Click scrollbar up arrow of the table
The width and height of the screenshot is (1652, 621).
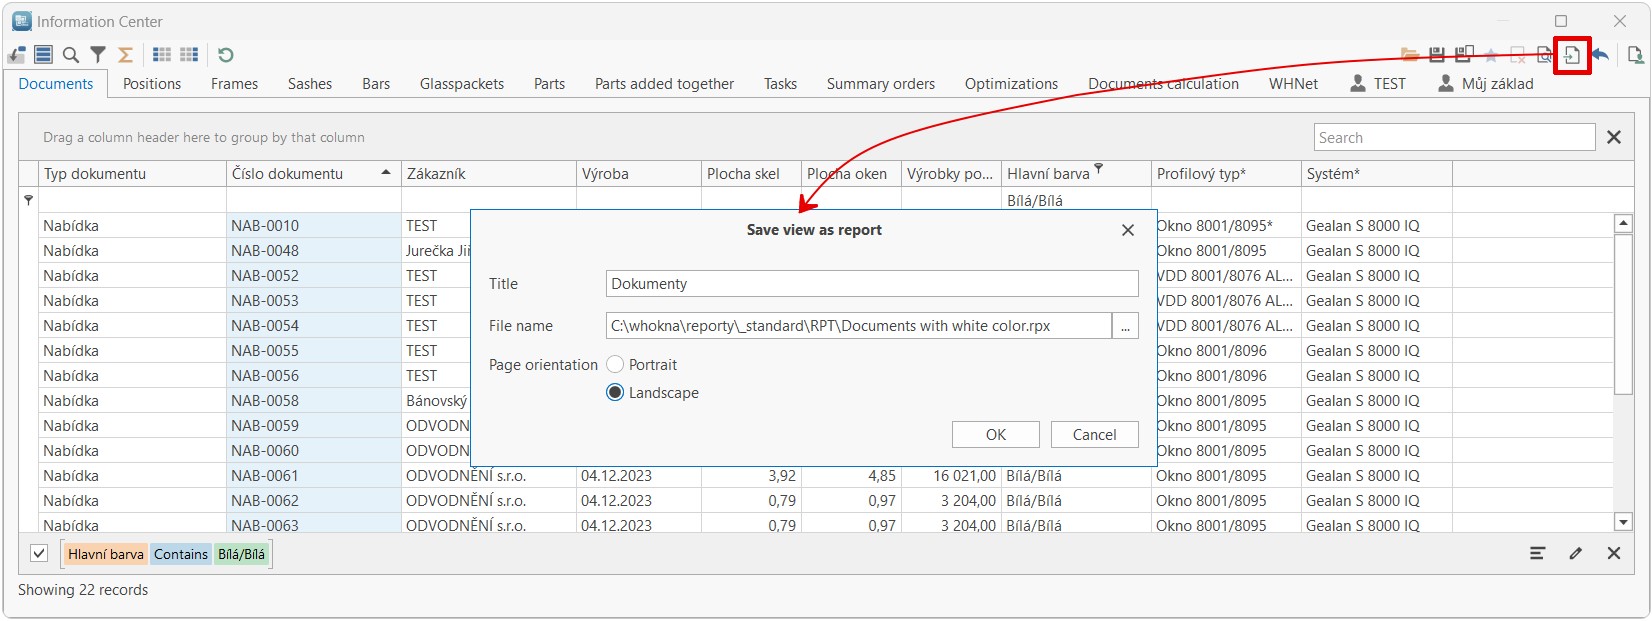pyautogui.click(x=1623, y=224)
